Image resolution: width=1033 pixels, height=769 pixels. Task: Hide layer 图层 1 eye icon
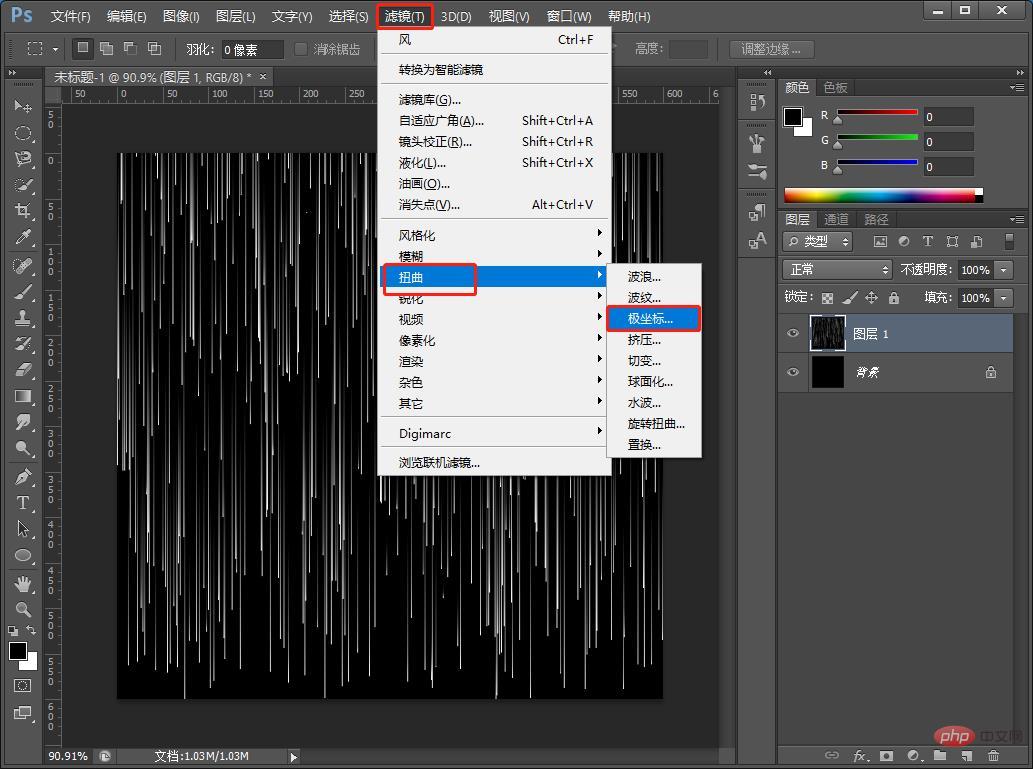[x=793, y=333]
